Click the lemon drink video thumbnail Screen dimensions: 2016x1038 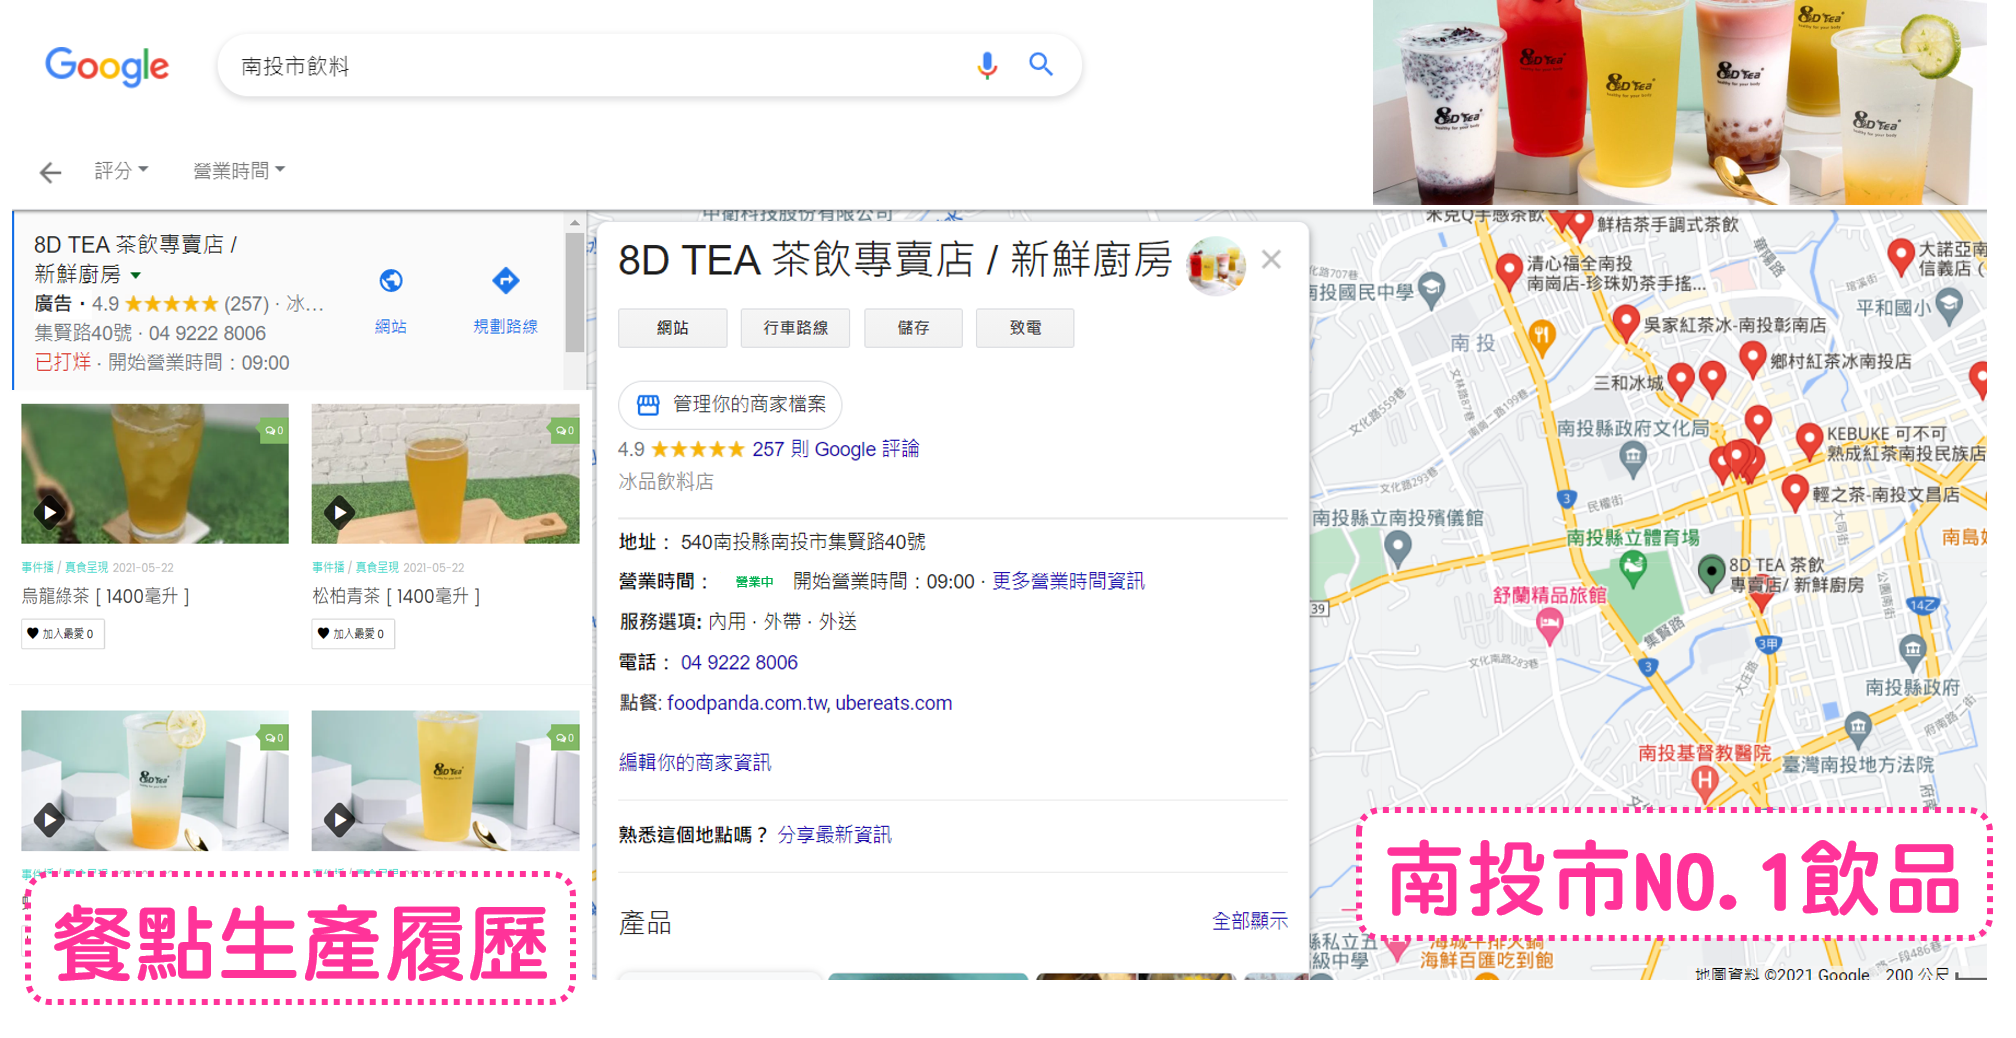(155, 781)
